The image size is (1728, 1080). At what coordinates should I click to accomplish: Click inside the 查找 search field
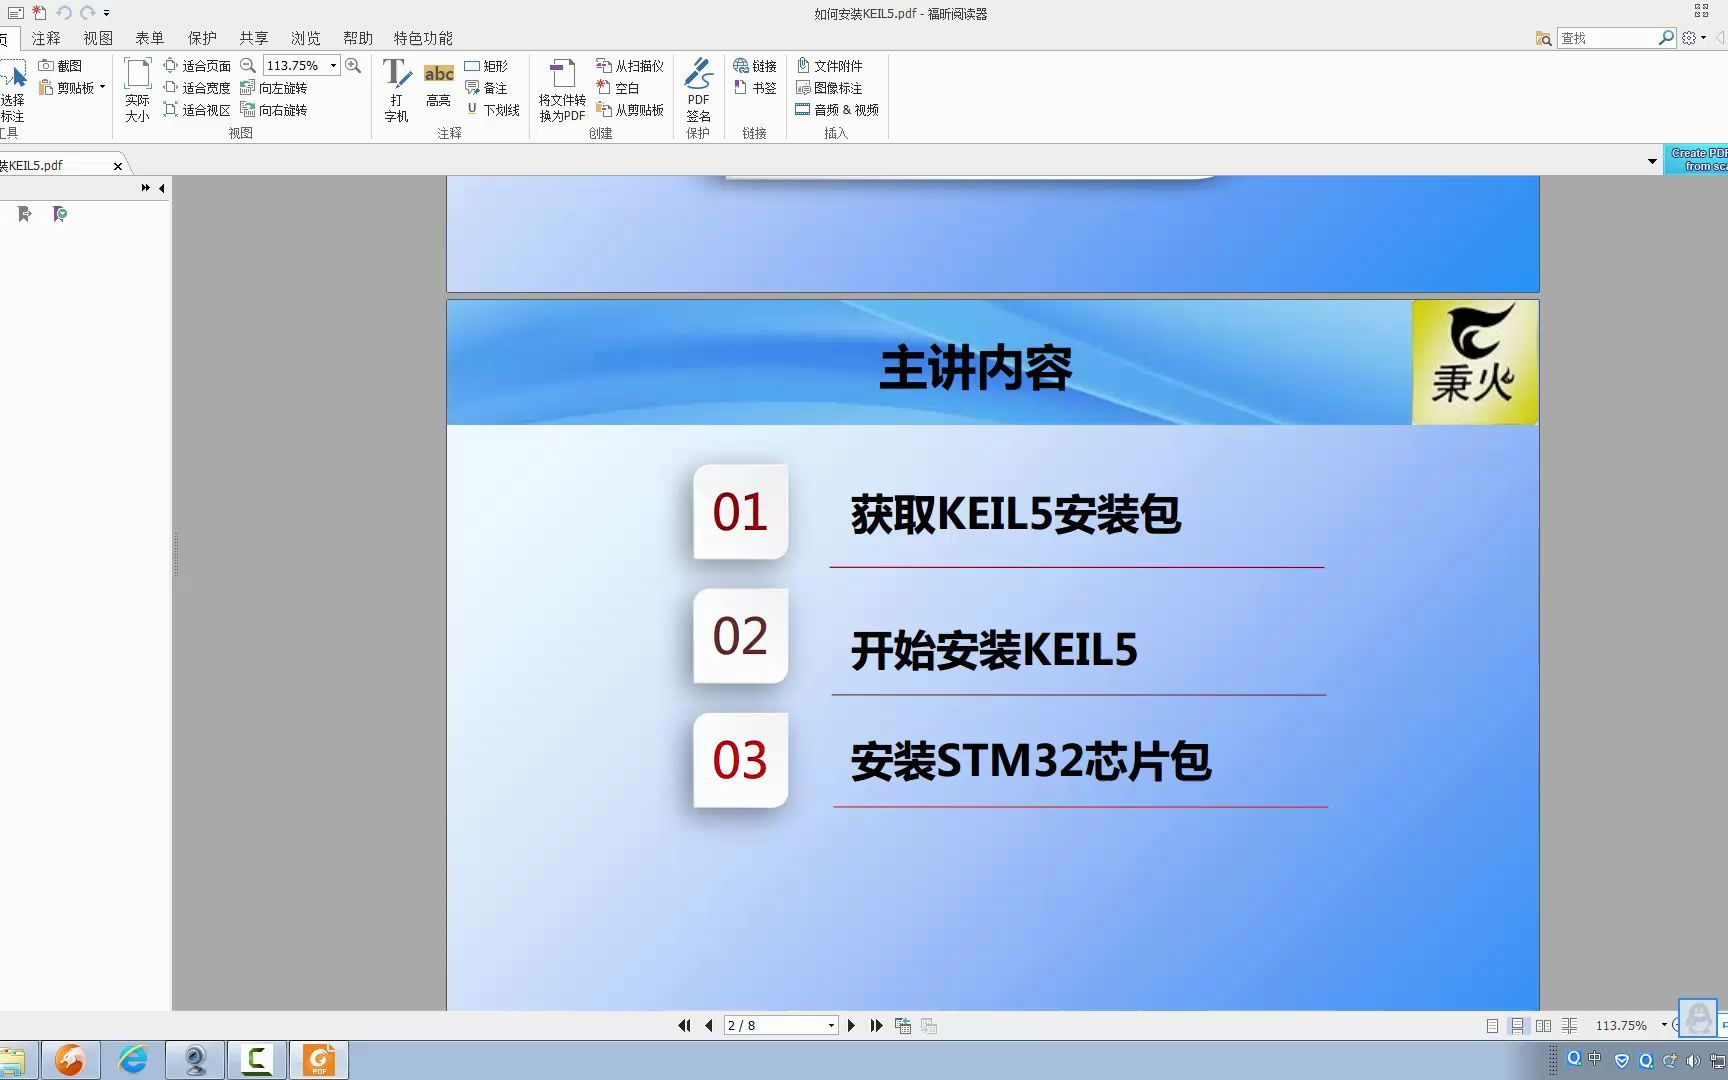coord(1610,37)
